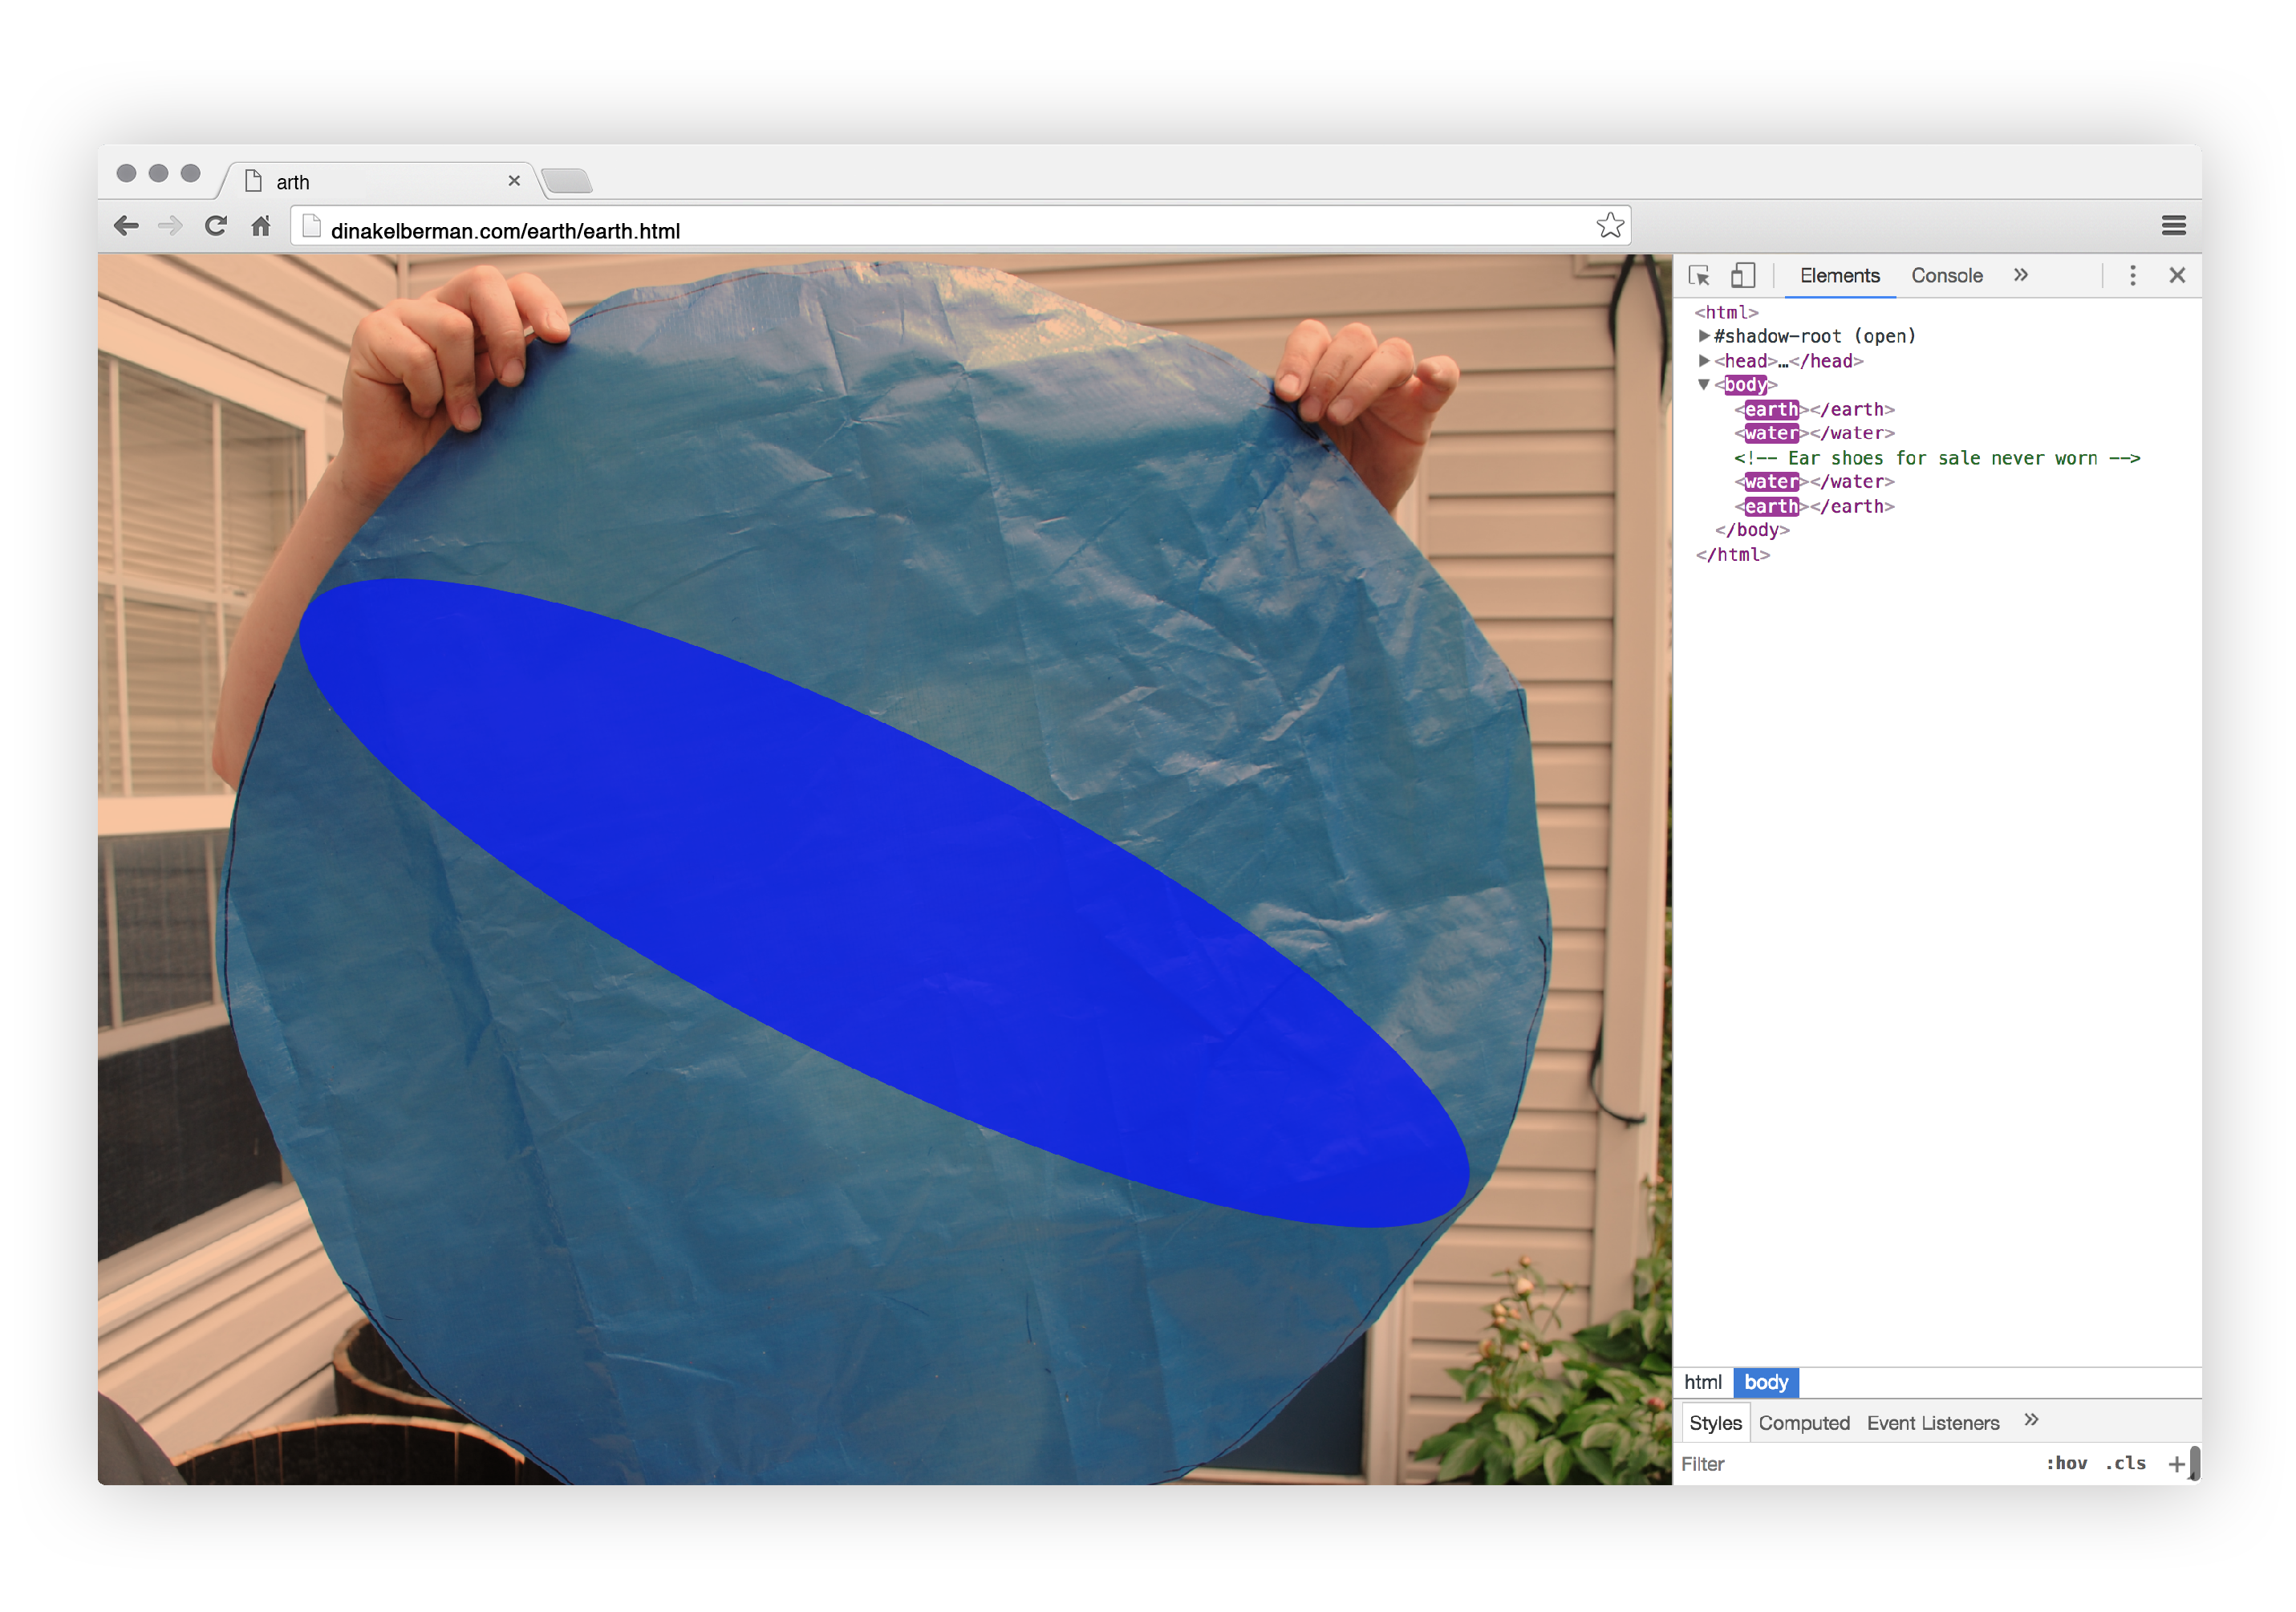Bookmark page with the star icon
Image resolution: width=2296 pixels, height=1612 pixels.
pos(1609,225)
